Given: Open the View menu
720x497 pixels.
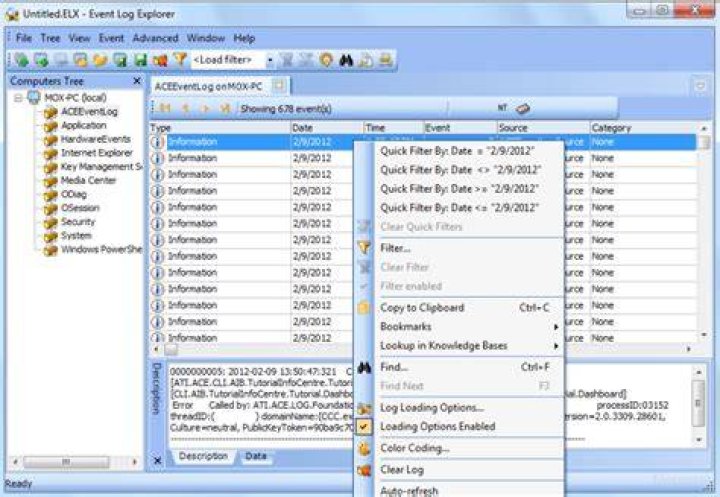Looking at the screenshot, I should [79, 38].
